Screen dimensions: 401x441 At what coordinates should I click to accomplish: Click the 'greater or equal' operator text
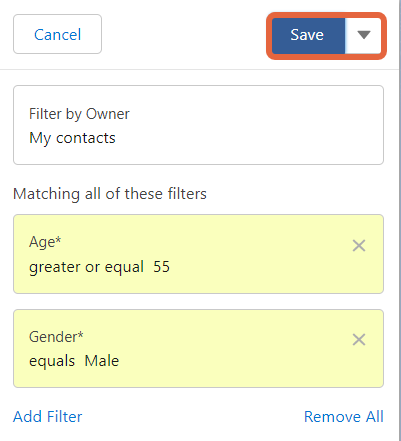86,267
